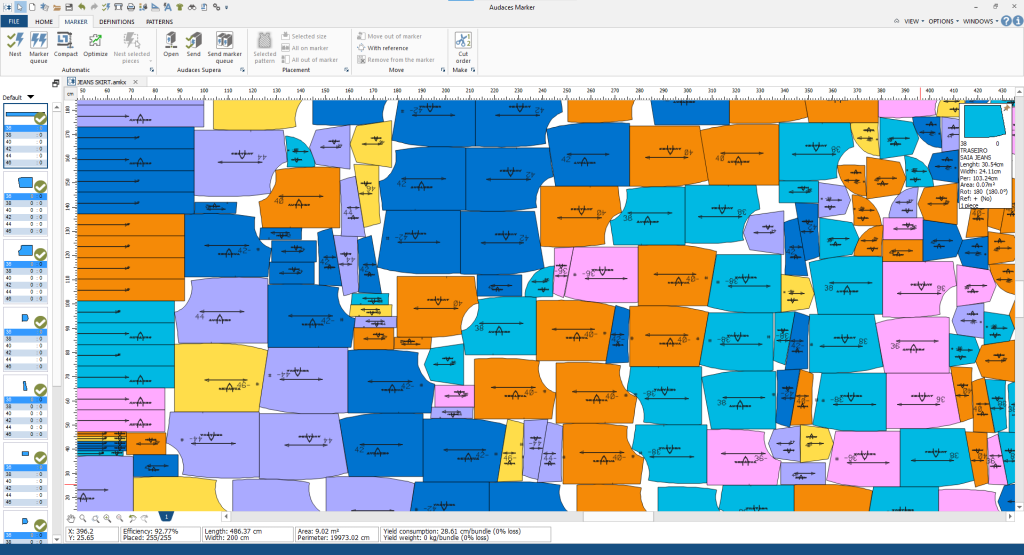Image resolution: width=1024 pixels, height=555 pixels.
Task: Close the JEANS SKIRT.amkx tab
Action: click(136, 82)
